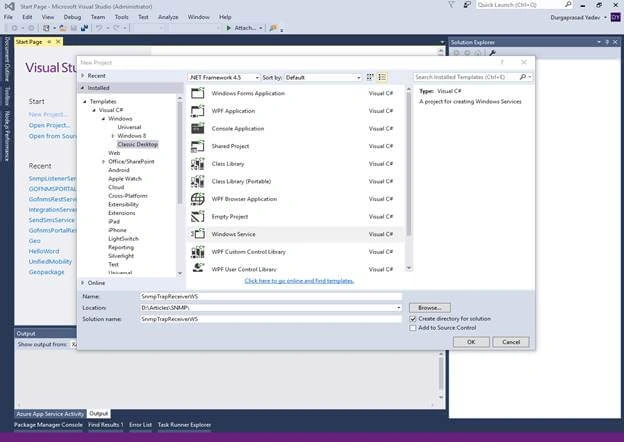Select Android in the template tree
The width and height of the screenshot is (624, 442).
pos(119,170)
